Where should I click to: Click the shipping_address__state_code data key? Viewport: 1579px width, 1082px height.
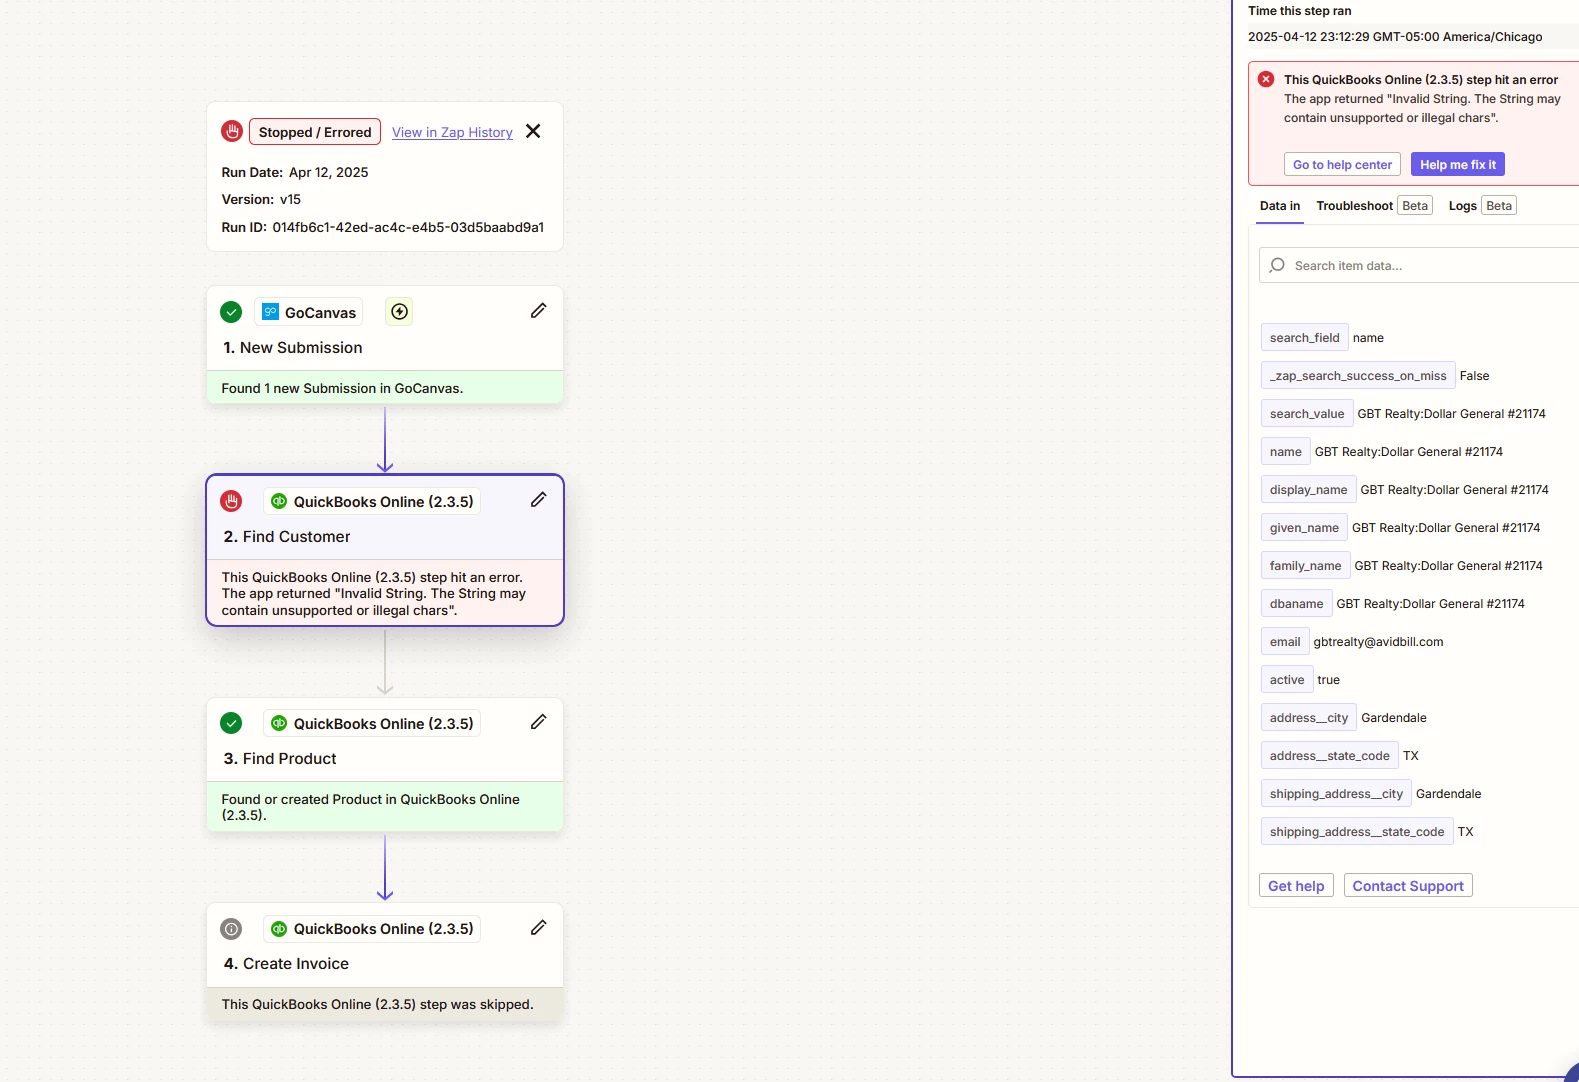[1357, 832]
